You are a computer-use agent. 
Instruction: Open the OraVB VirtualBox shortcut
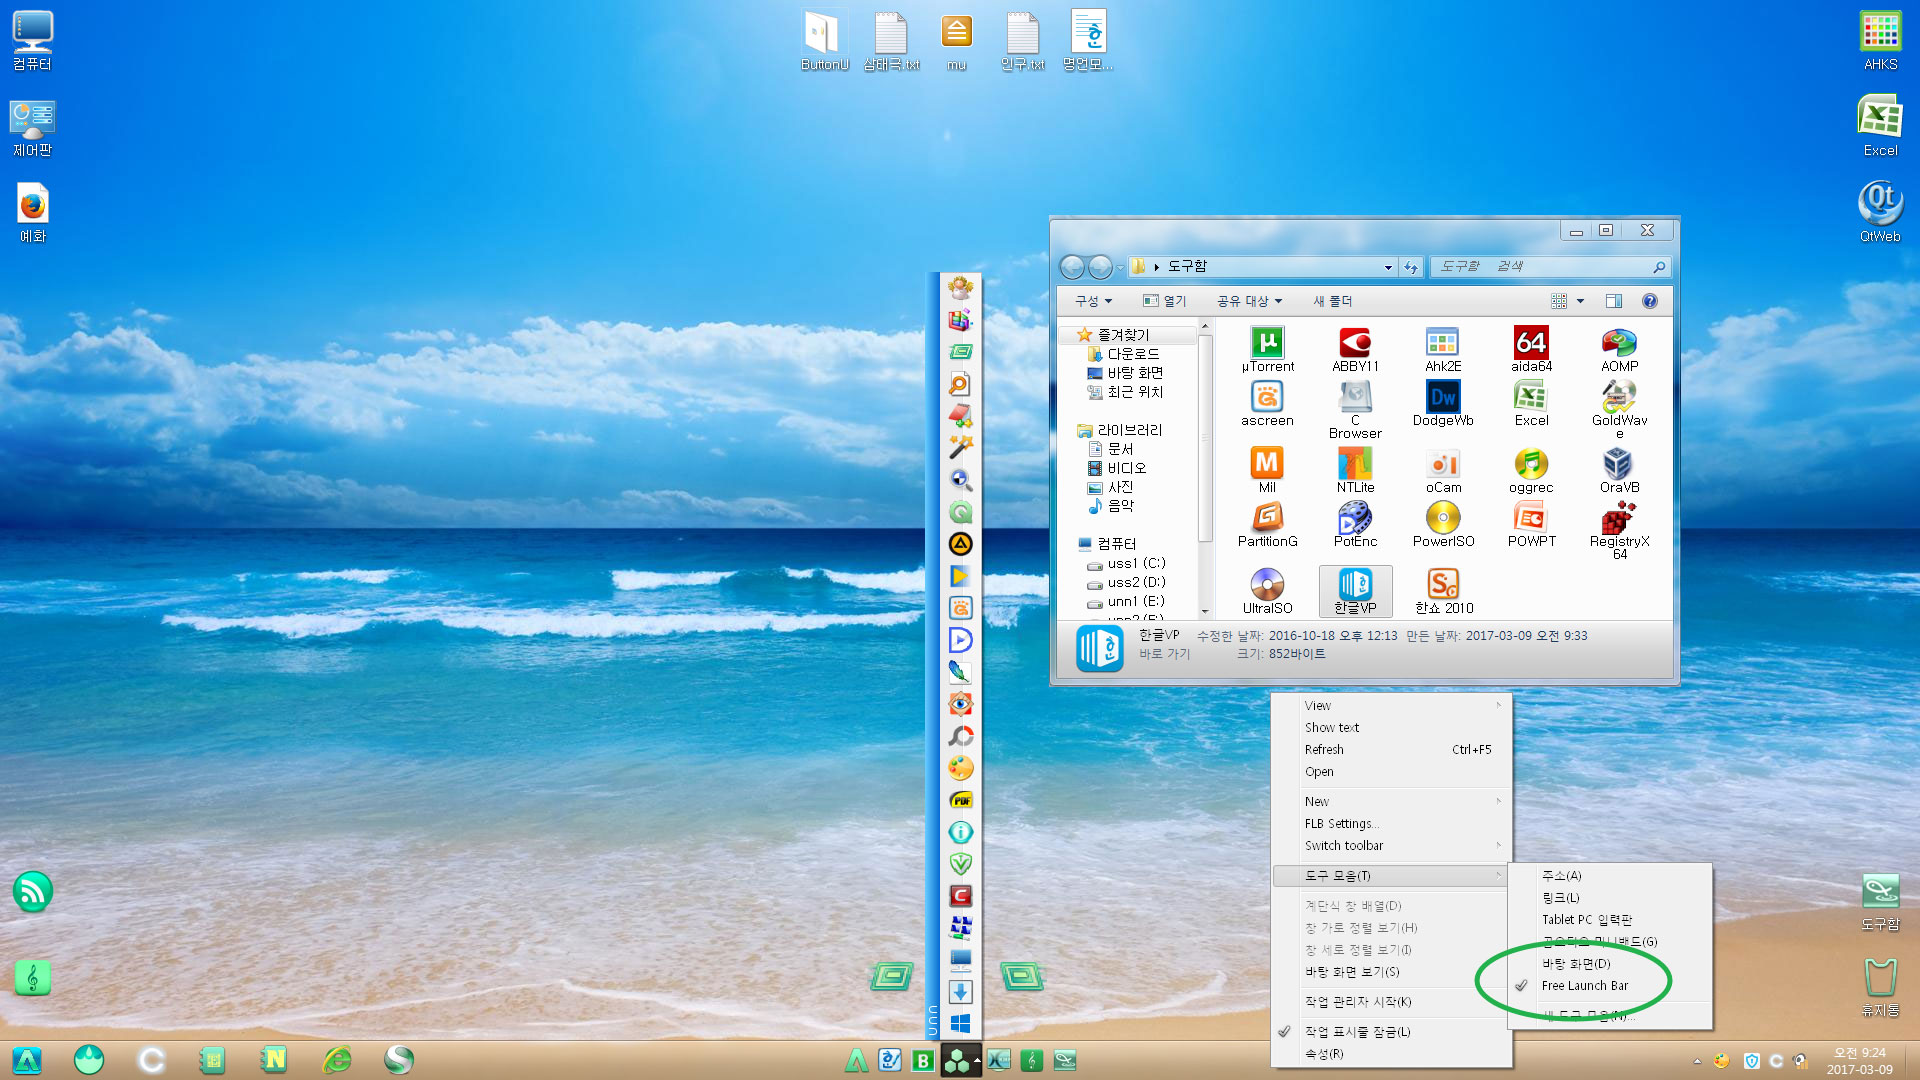pyautogui.click(x=1619, y=470)
